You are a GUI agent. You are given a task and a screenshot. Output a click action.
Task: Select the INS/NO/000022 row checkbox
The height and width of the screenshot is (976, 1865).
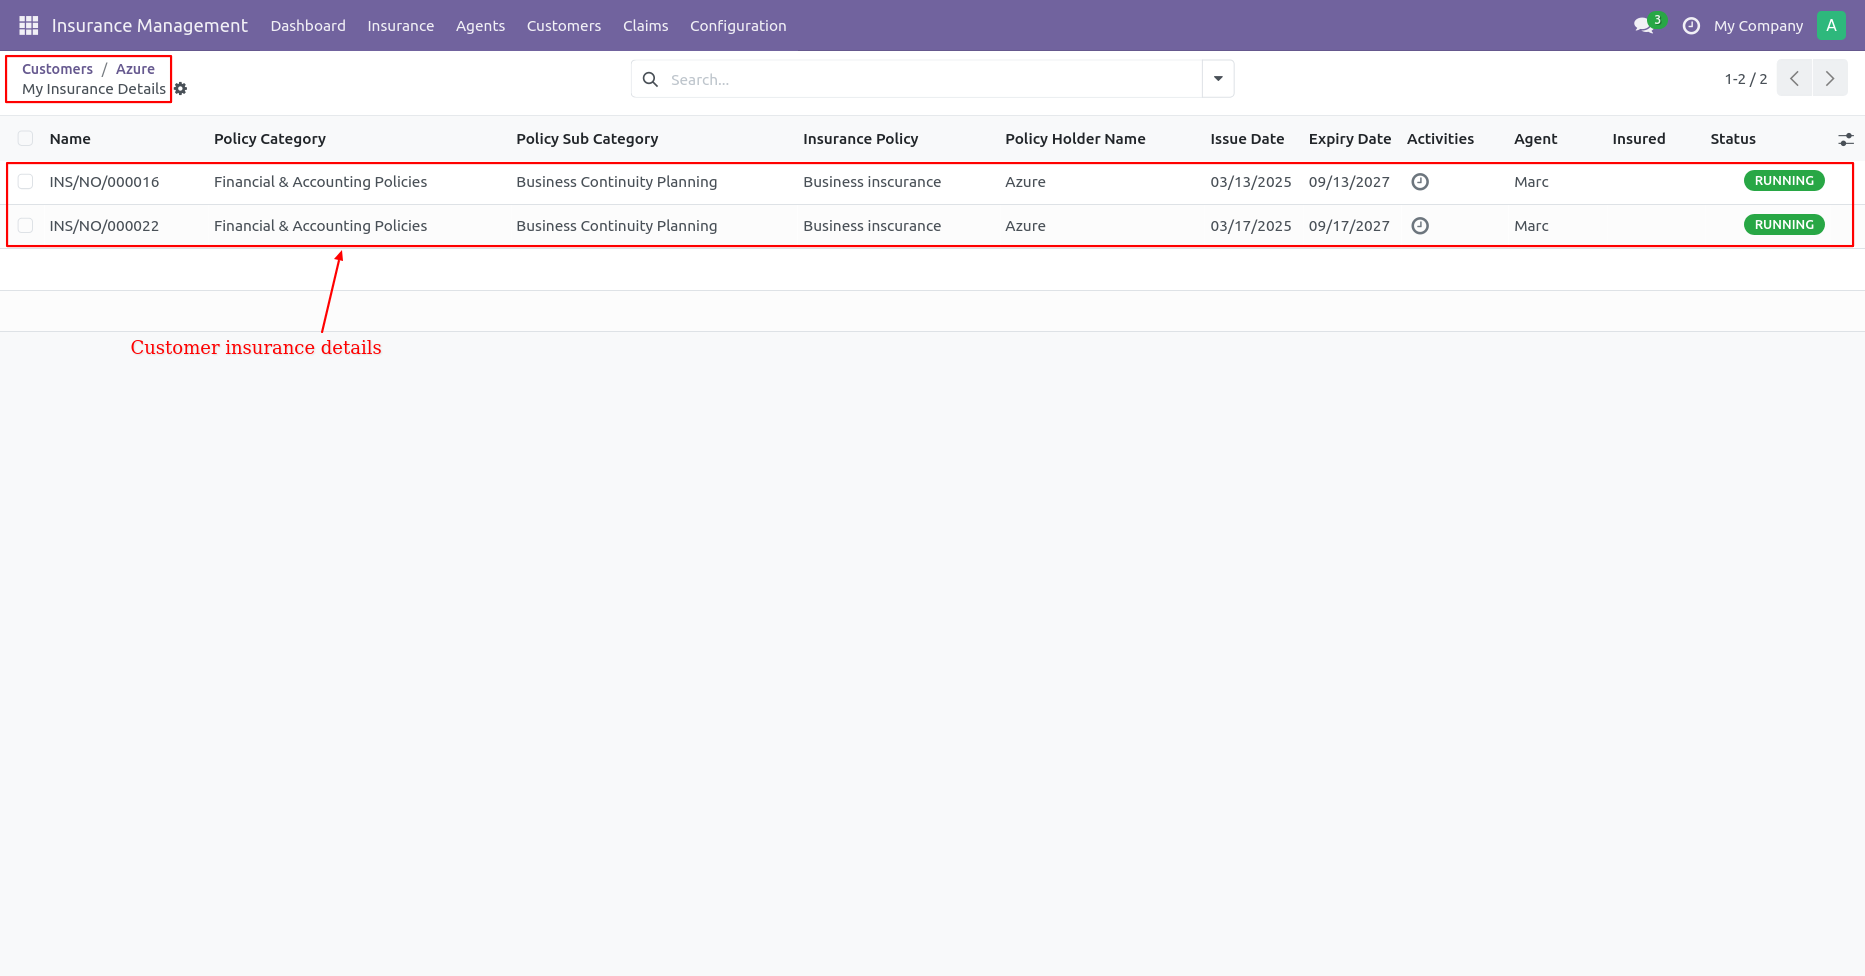point(26,226)
